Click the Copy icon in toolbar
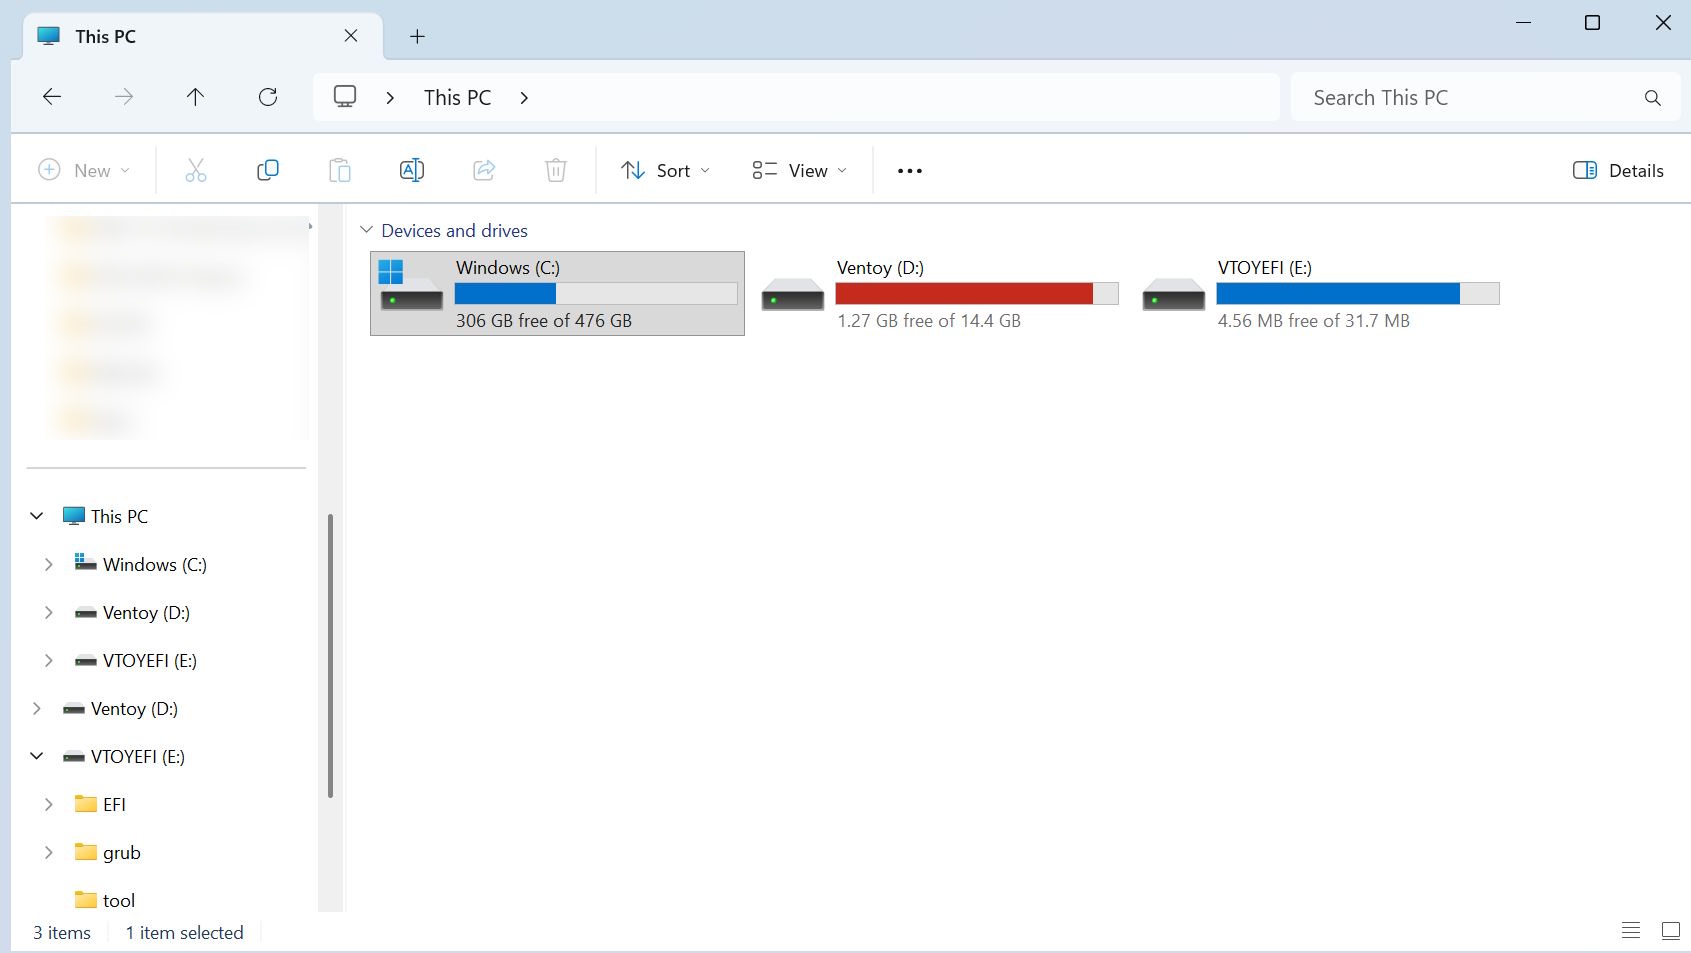Viewport: 1691px width, 953px height. 268,171
